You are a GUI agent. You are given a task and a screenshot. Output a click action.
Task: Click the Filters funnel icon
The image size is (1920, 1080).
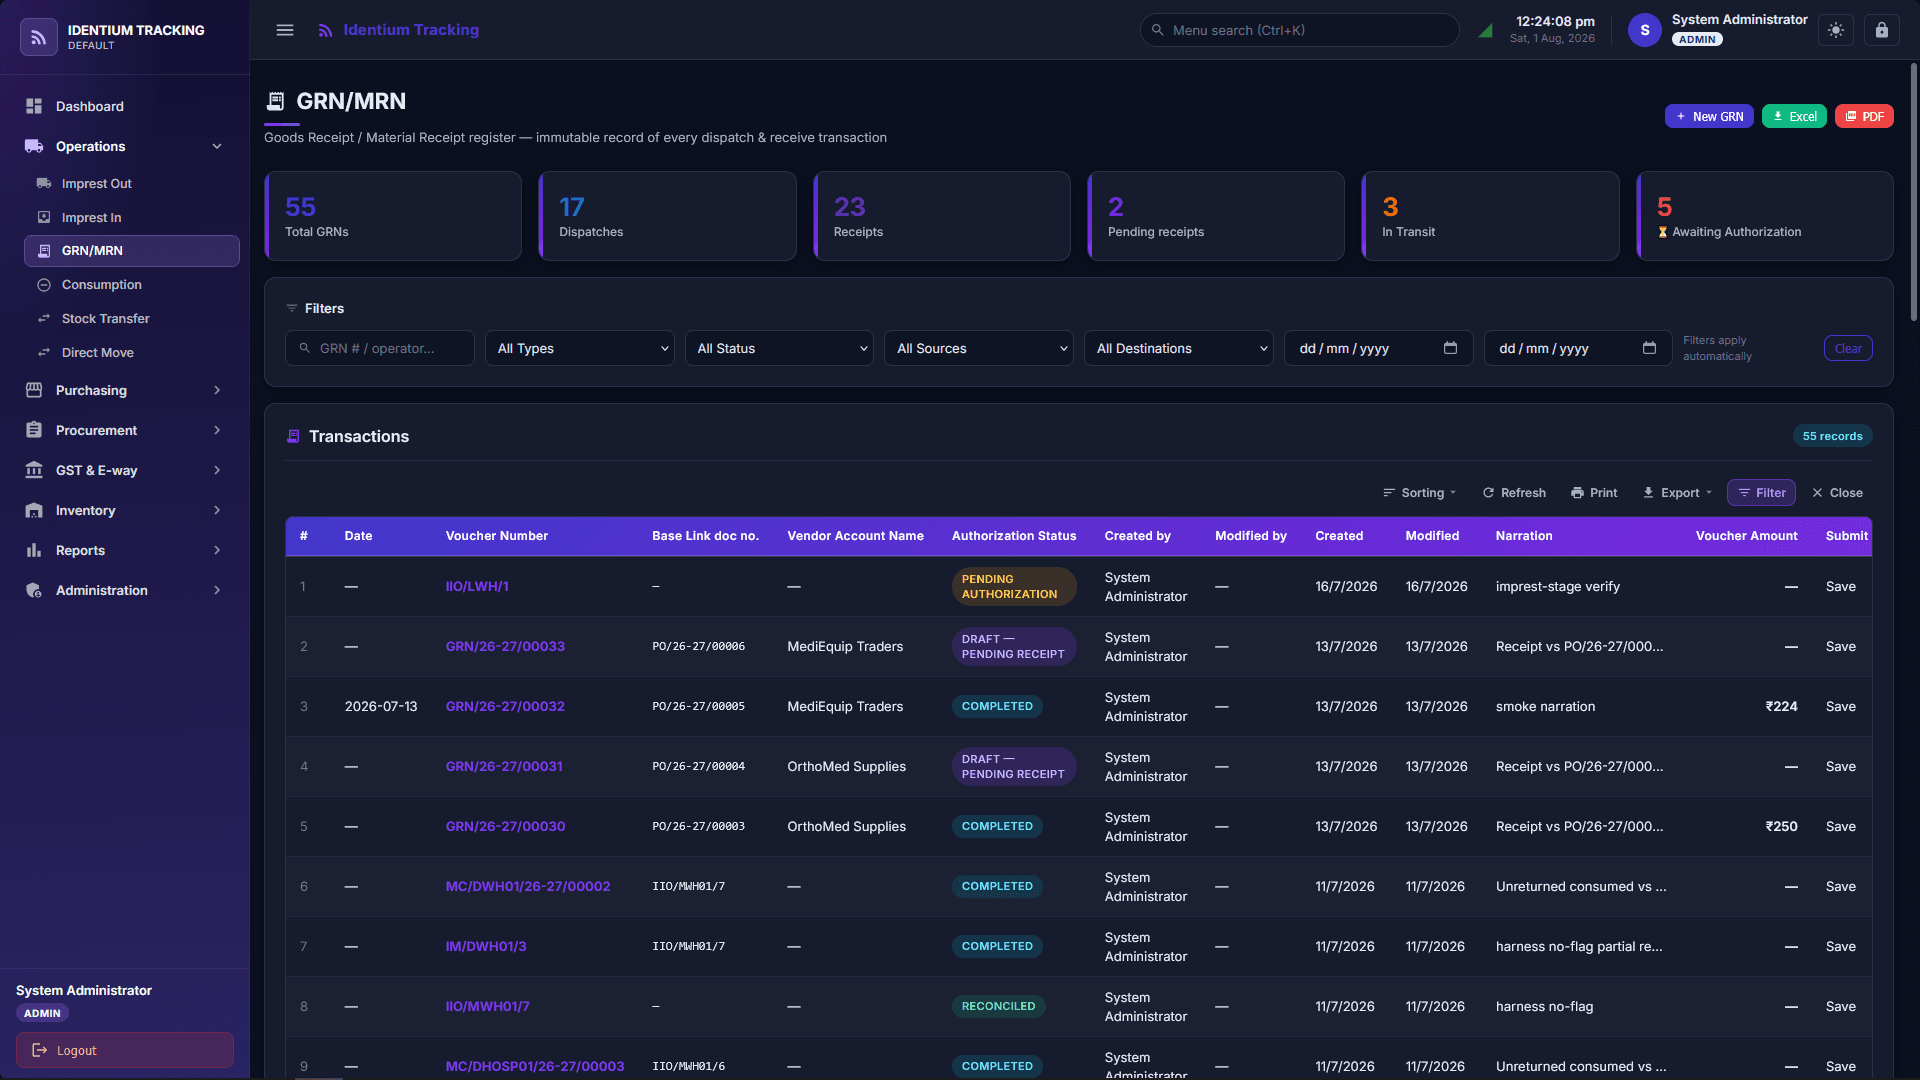(x=292, y=308)
